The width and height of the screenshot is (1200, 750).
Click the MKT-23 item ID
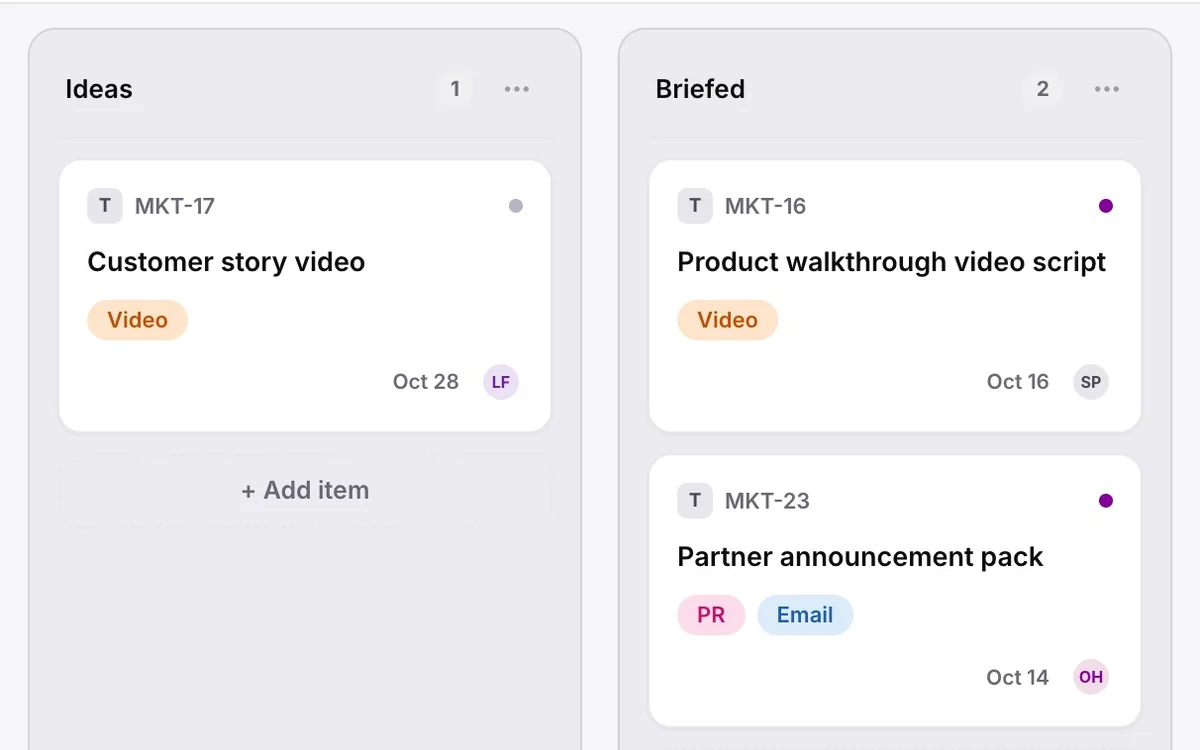(767, 501)
